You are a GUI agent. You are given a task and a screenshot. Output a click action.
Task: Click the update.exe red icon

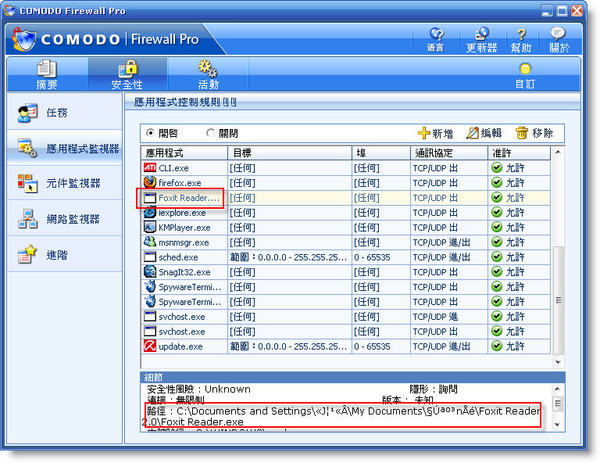tap(150, 346)
